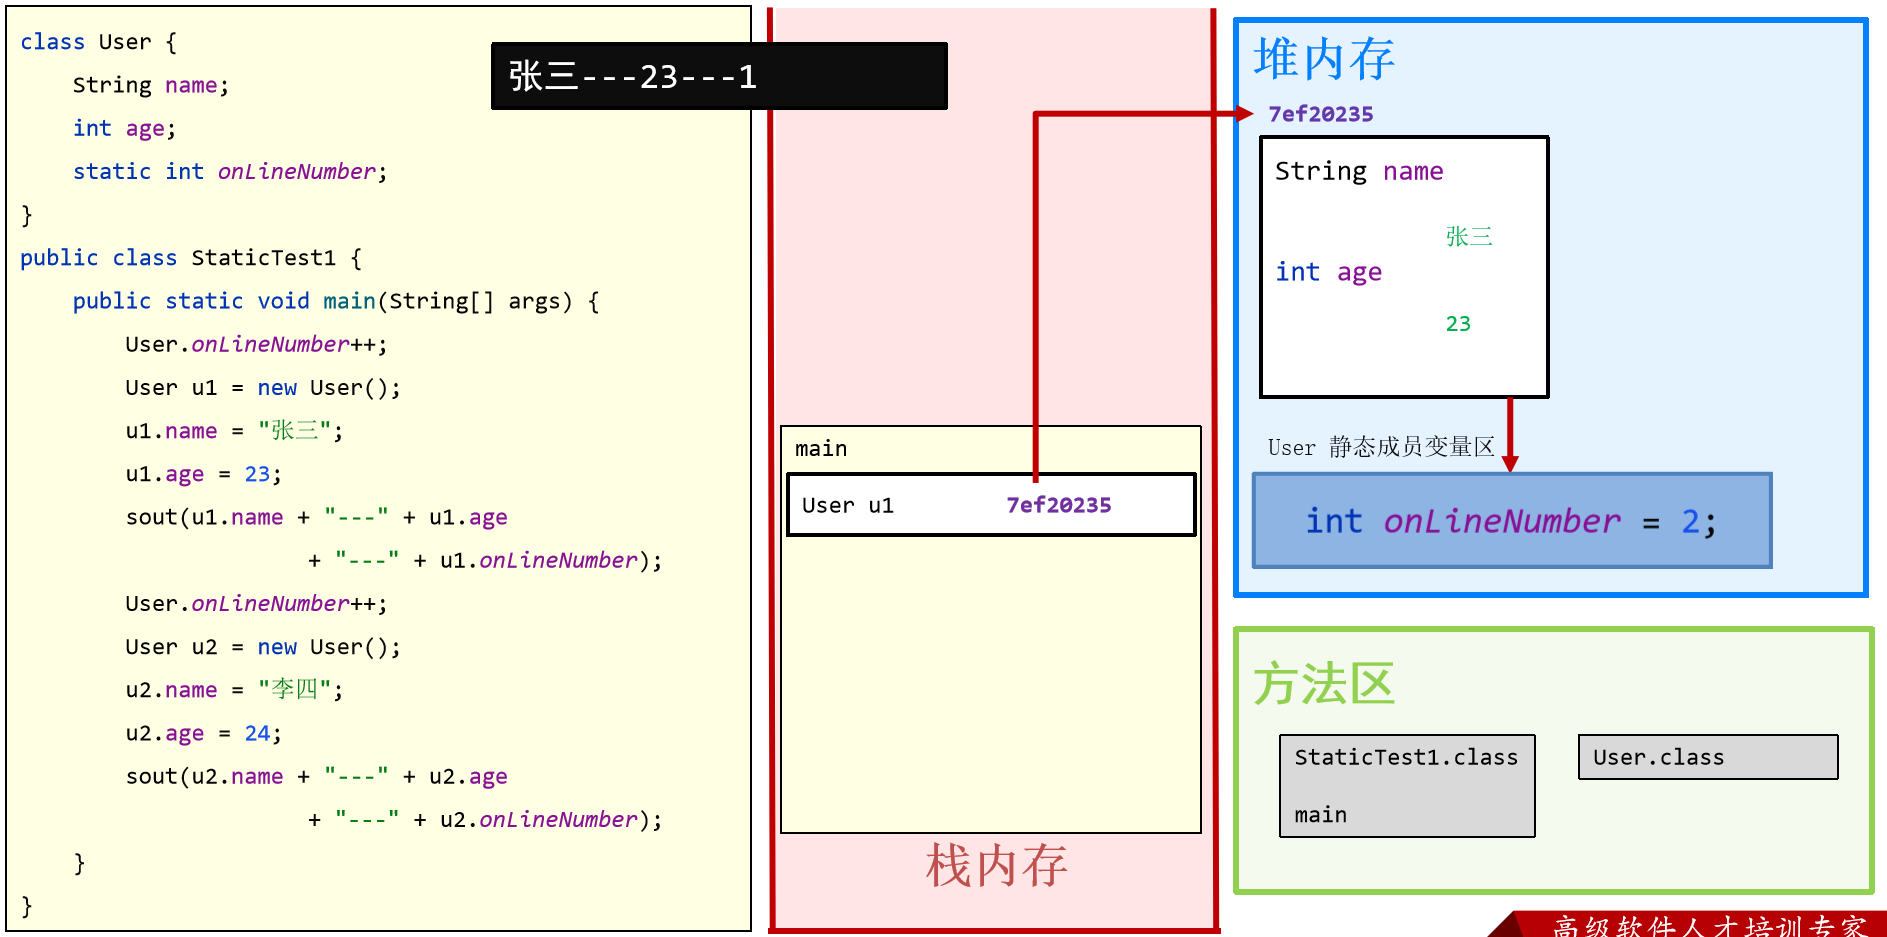This screenshot has height=937, width=1887.
Task: Click 'public class StaticTest1 {' line
Action: click(x=191, y=258)
